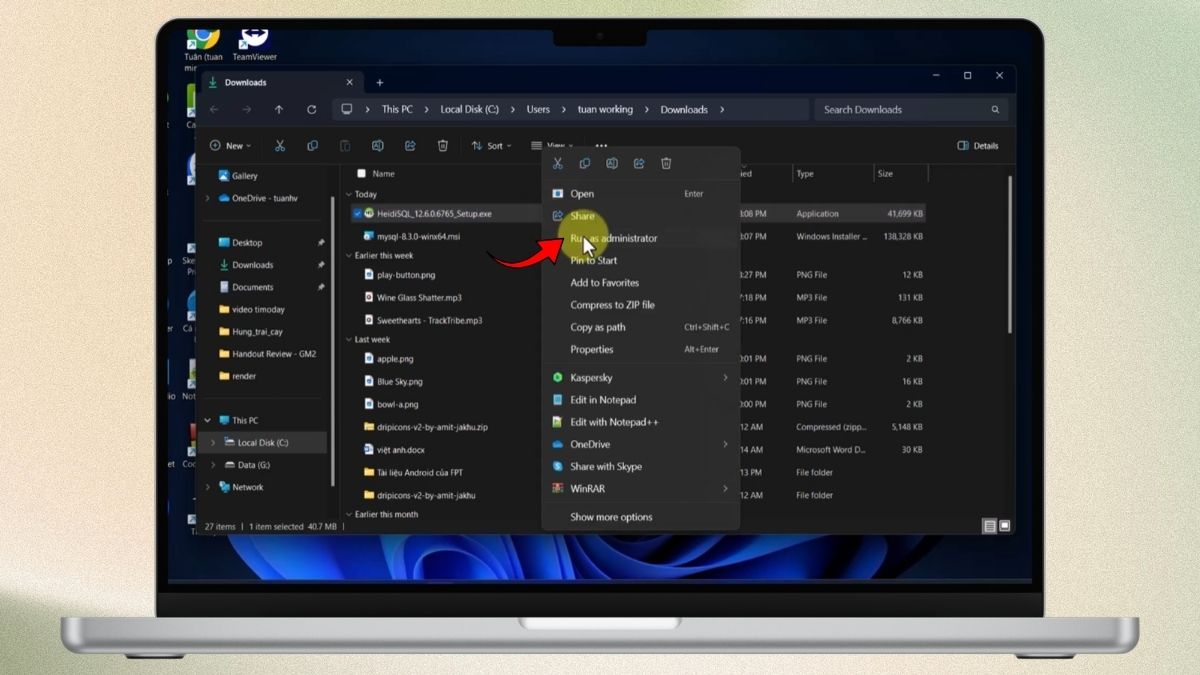This screenshot has width=1200, height=675.
Task: Click the Search Downloads field
Action: pos(911,110)
